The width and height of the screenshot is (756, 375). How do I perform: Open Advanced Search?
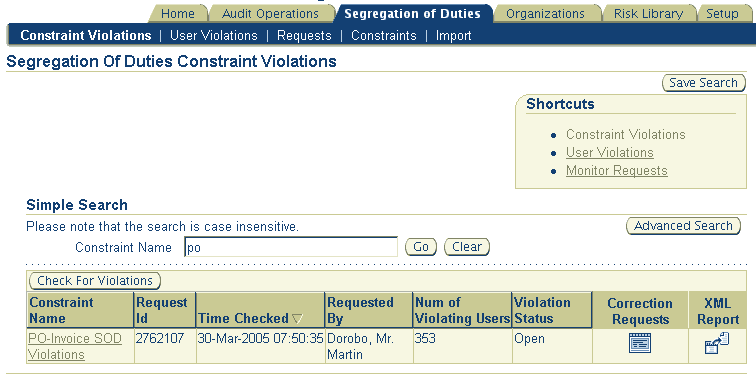(683, 226)
